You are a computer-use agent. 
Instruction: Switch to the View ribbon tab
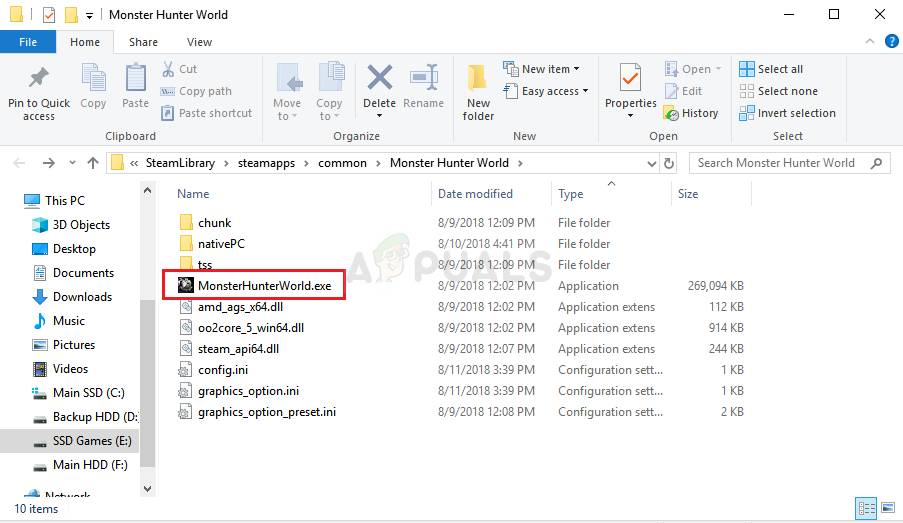(199, 42)
